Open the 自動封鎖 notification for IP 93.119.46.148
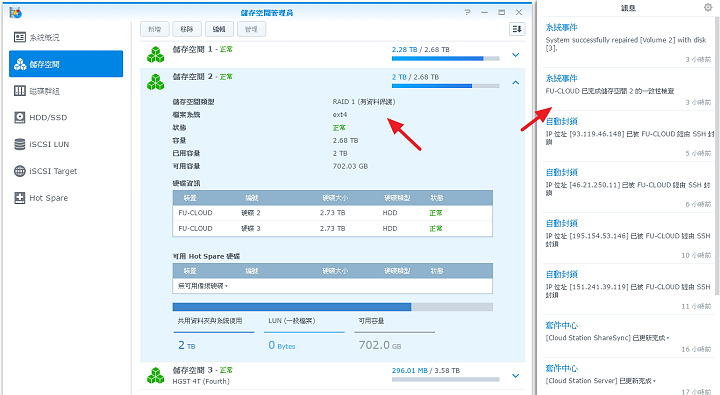 coord(627,136)
